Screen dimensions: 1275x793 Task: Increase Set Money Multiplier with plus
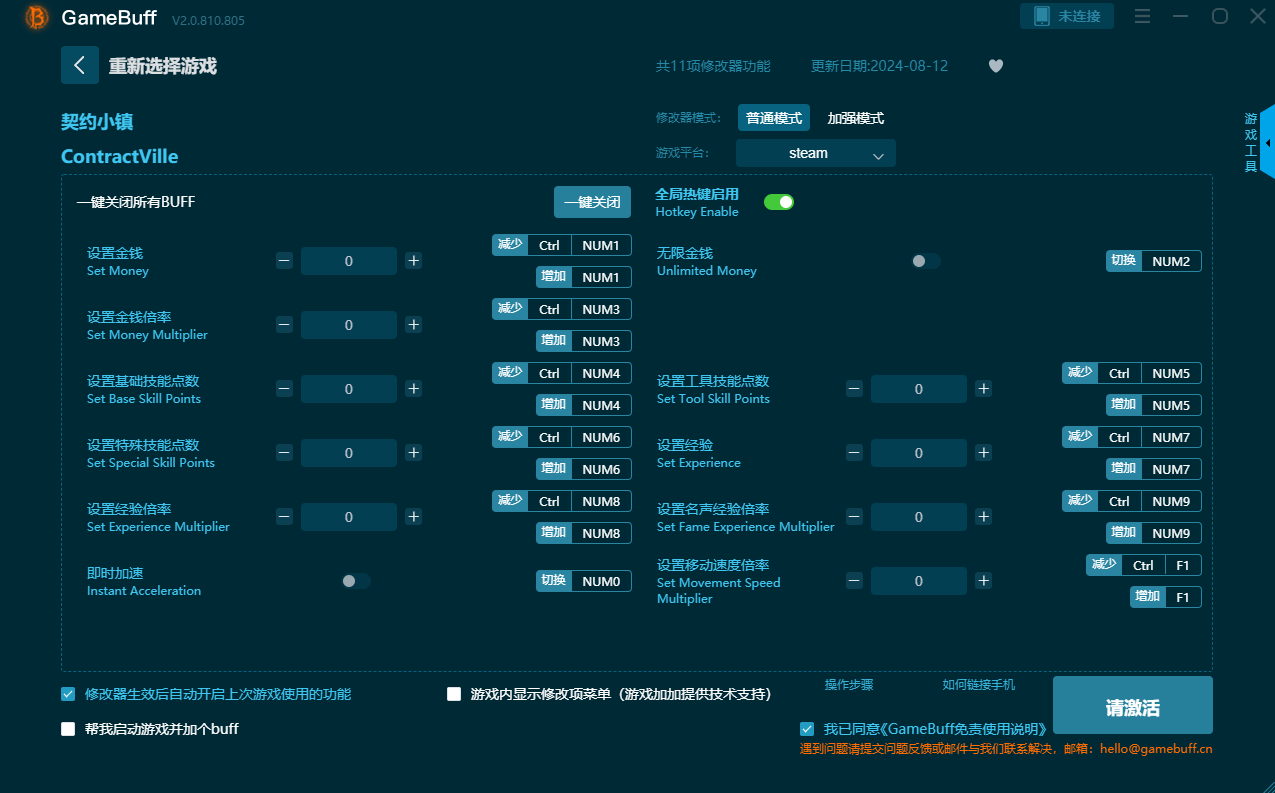tap(414, 325)
